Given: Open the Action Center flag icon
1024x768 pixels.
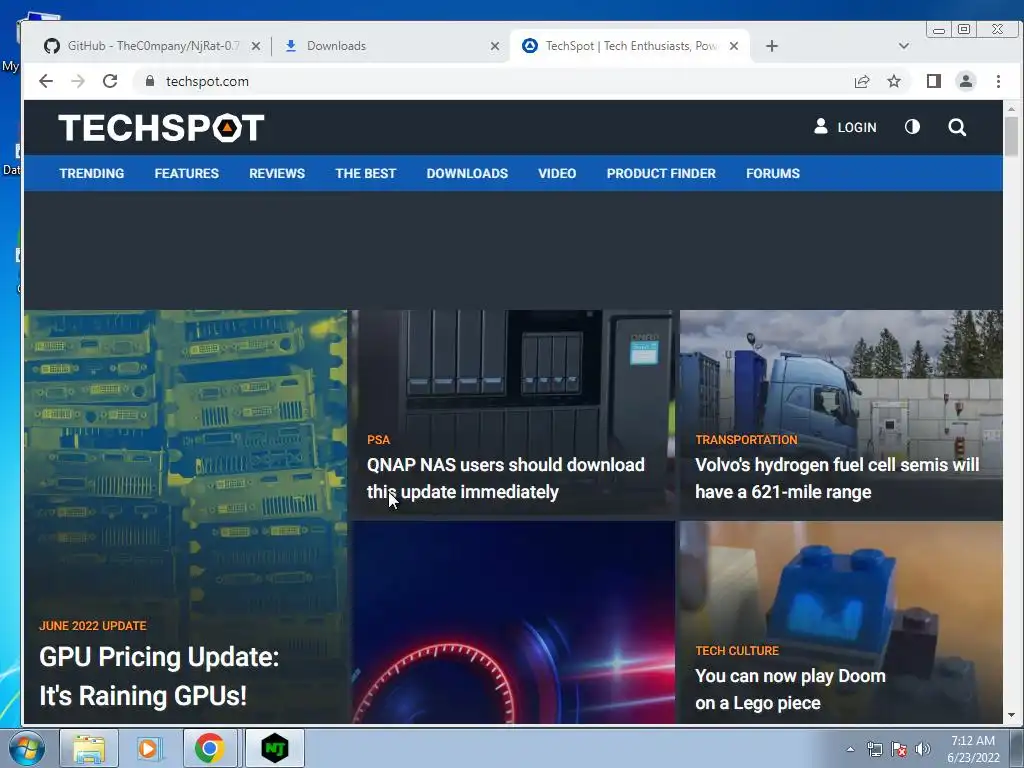Looking at the screenshot, I should (x=899, y=749).
